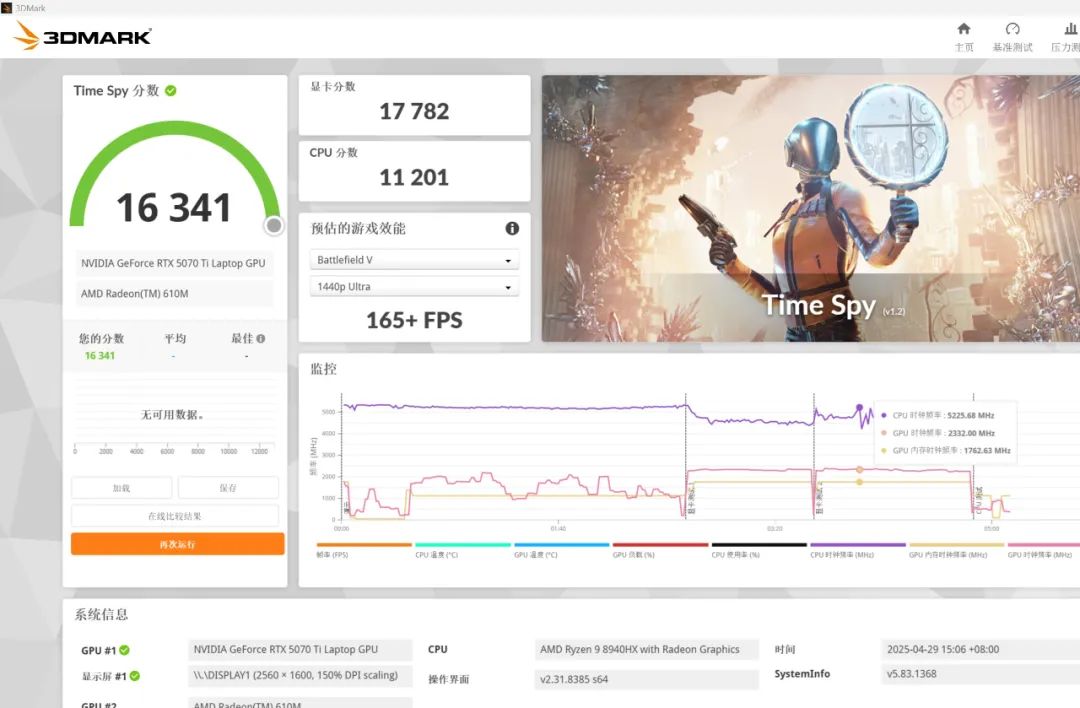This screenshot has width=1080, height=708.
Task: Open the Battlefield V game dropdown
Action: click(414, 260)
